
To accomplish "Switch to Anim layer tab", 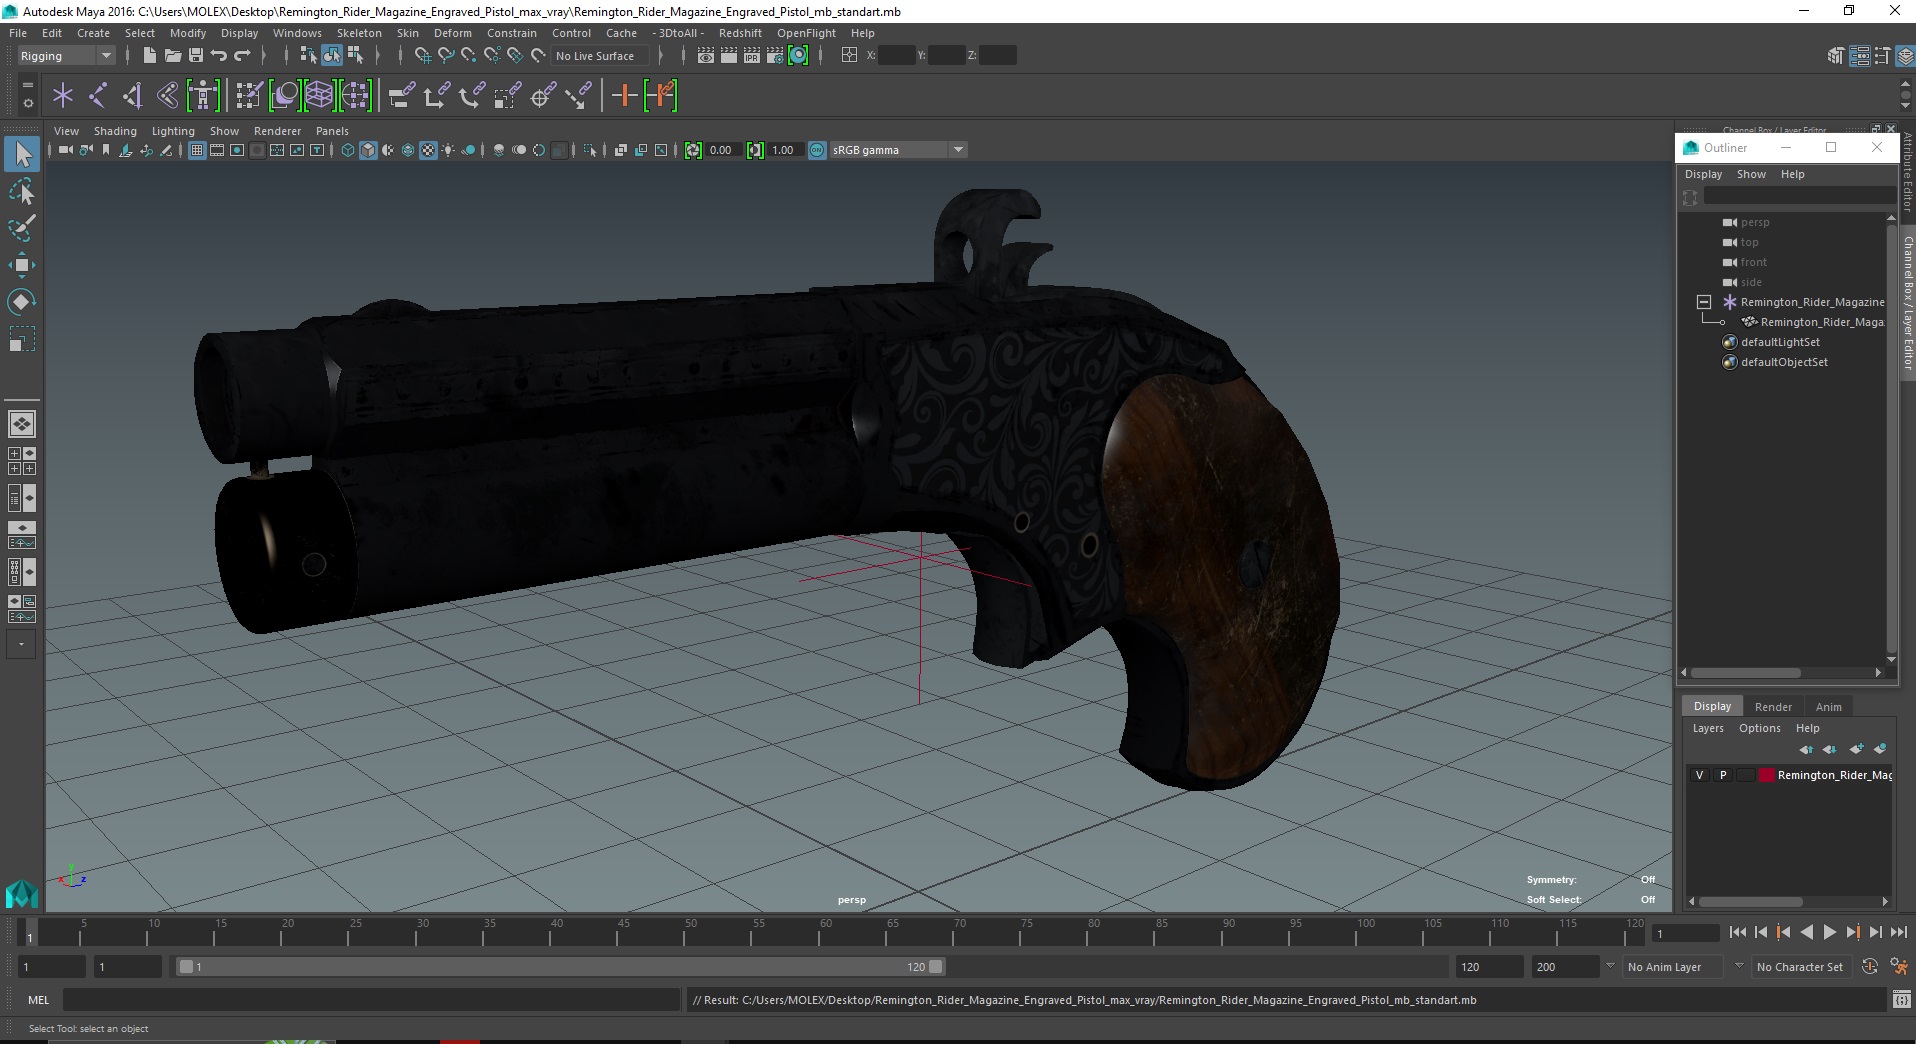I will click(x=1828, y=707).
